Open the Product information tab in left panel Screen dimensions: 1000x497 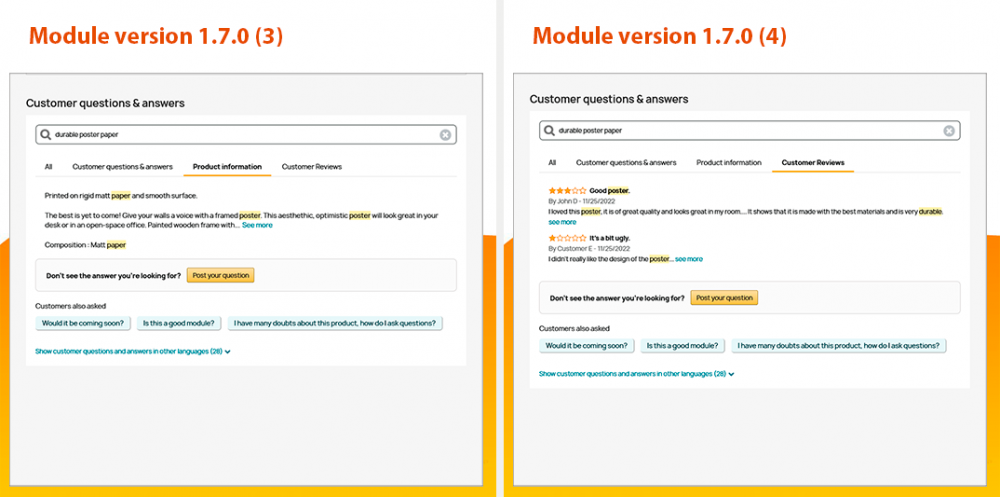227,167
